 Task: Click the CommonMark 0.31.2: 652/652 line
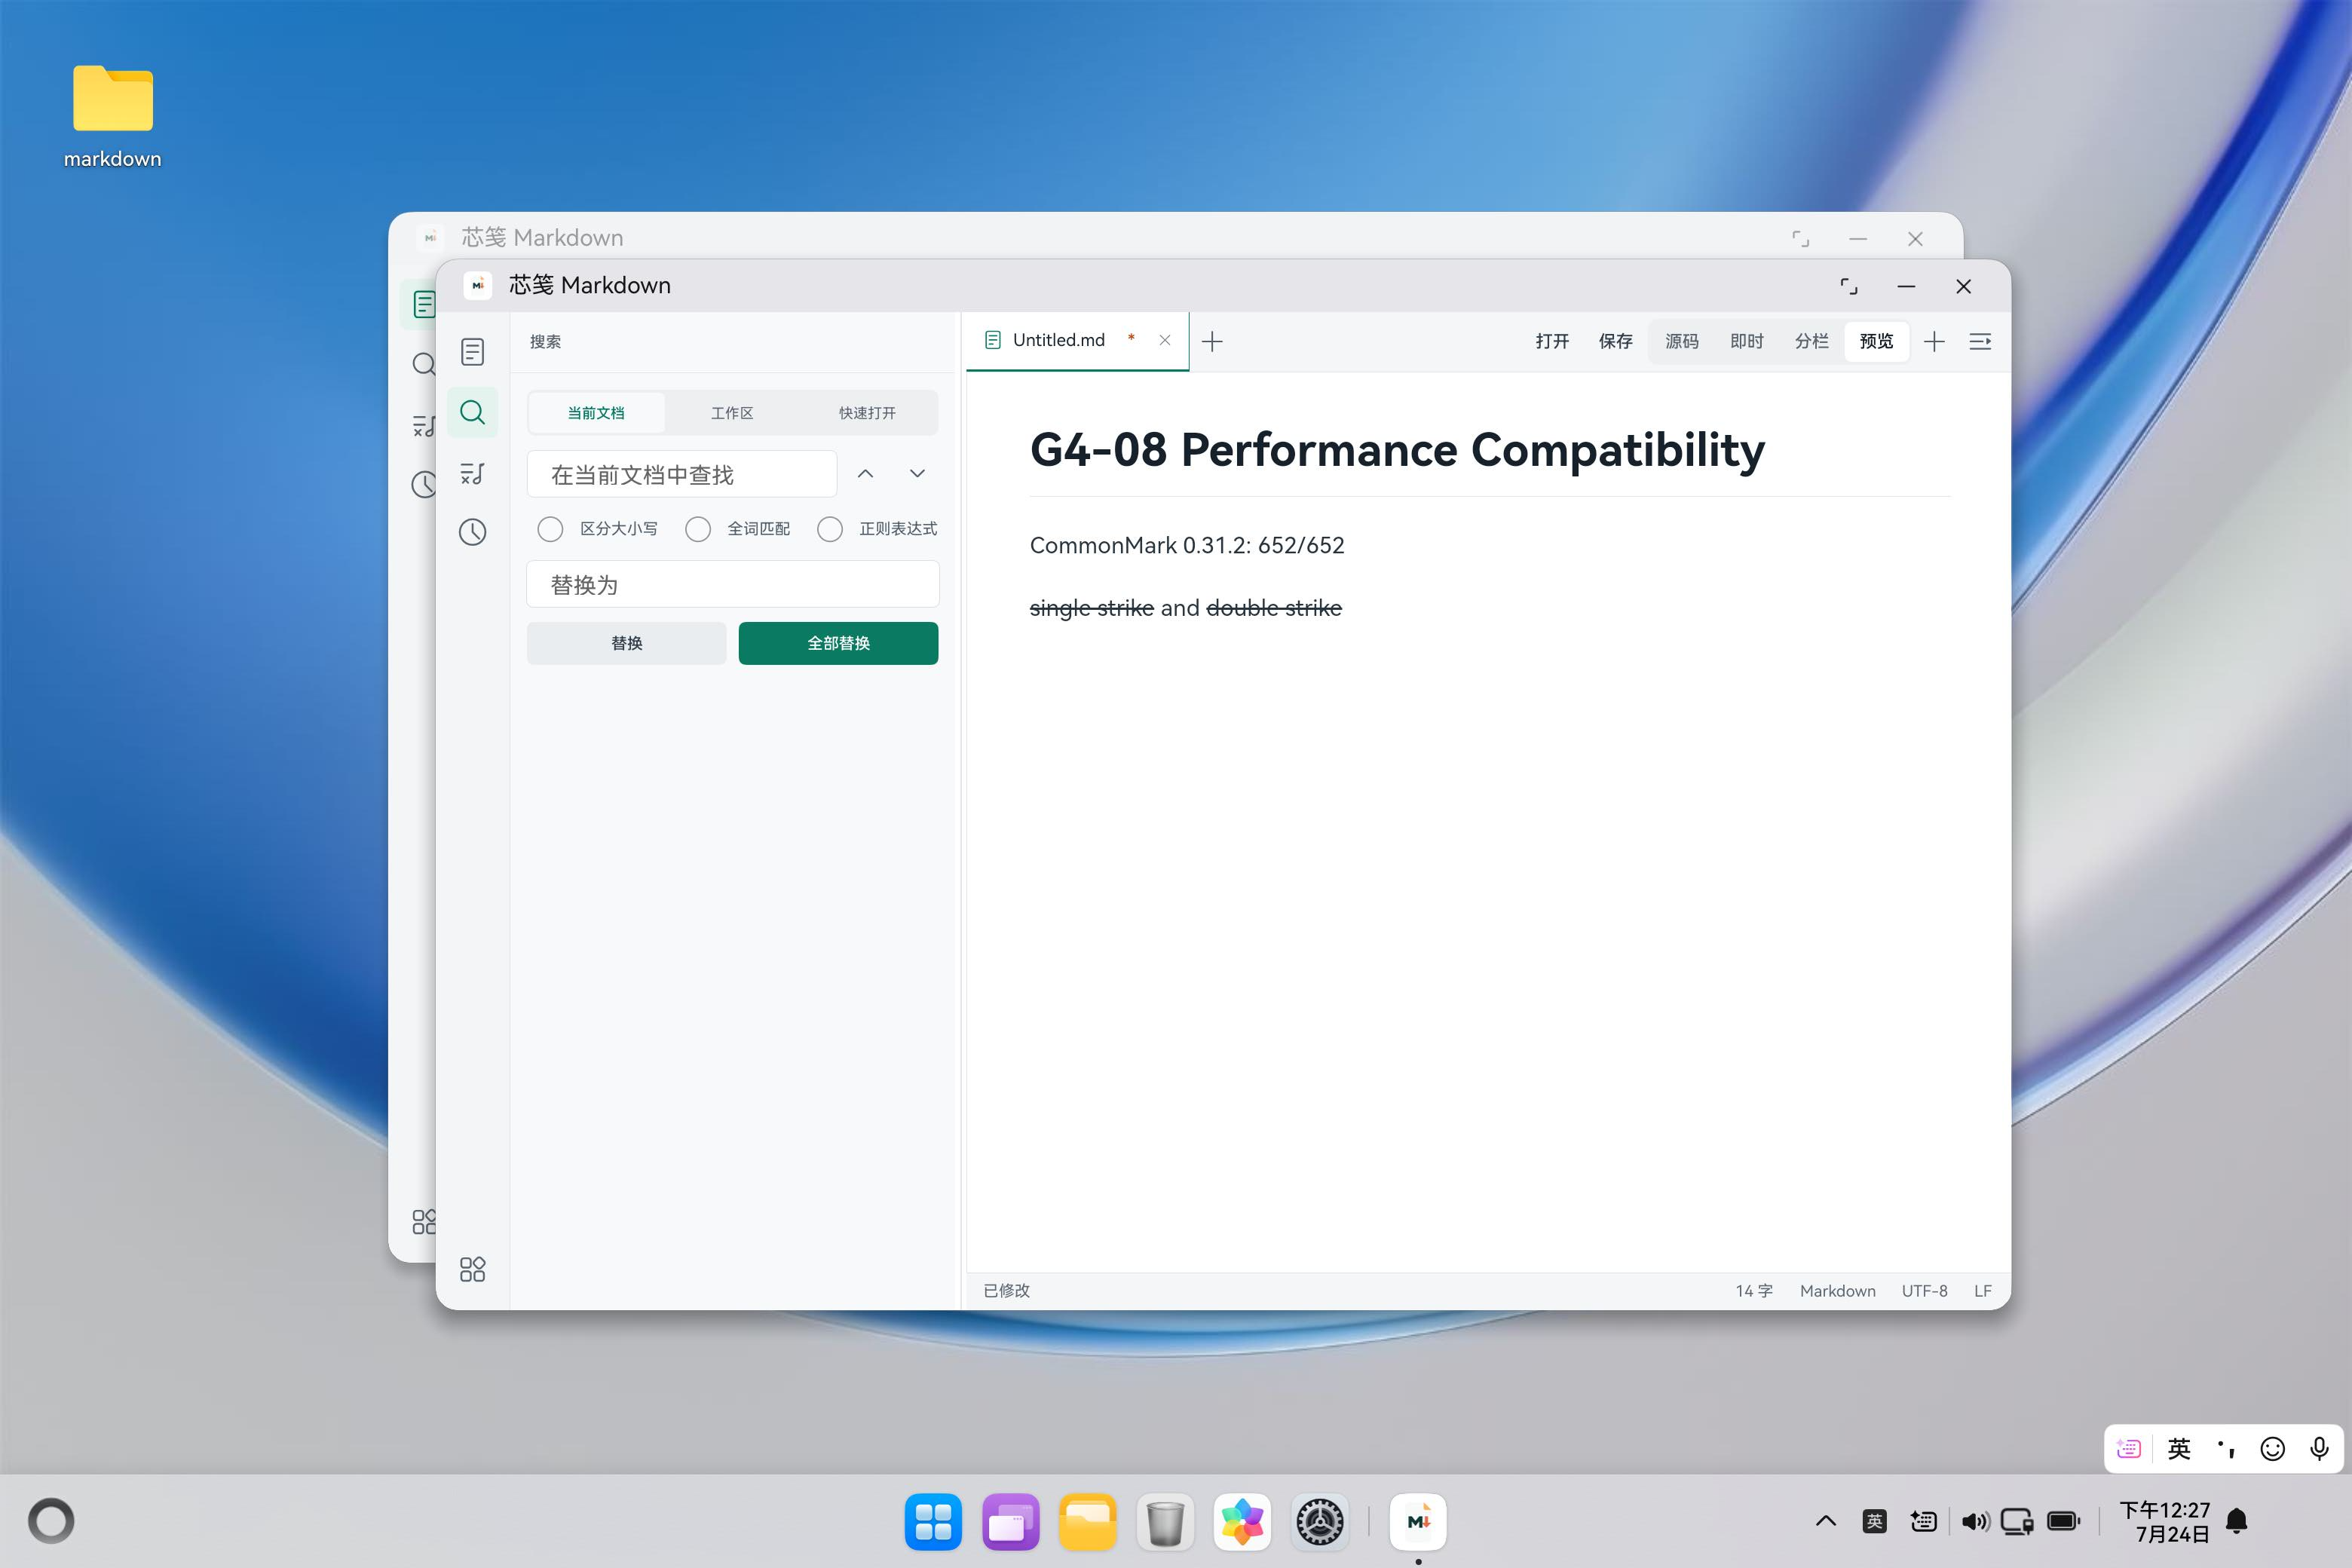(1187, 546)
